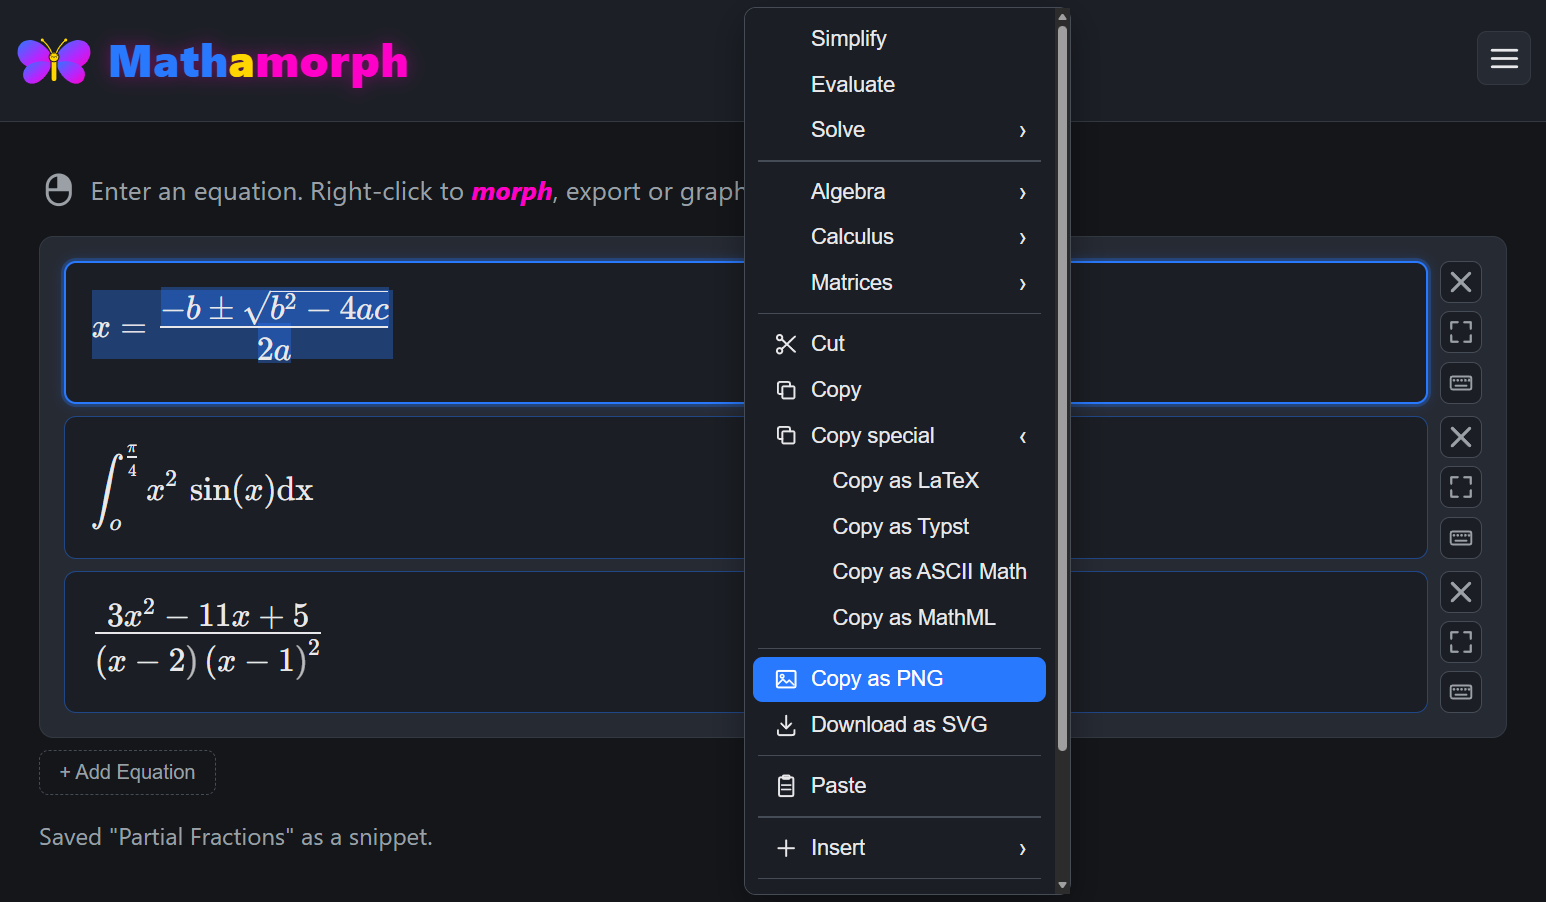The width and height of the screenshot is (1546, 902).
Task: Select Download as SVG menu entry
Action: pos(899,725)
